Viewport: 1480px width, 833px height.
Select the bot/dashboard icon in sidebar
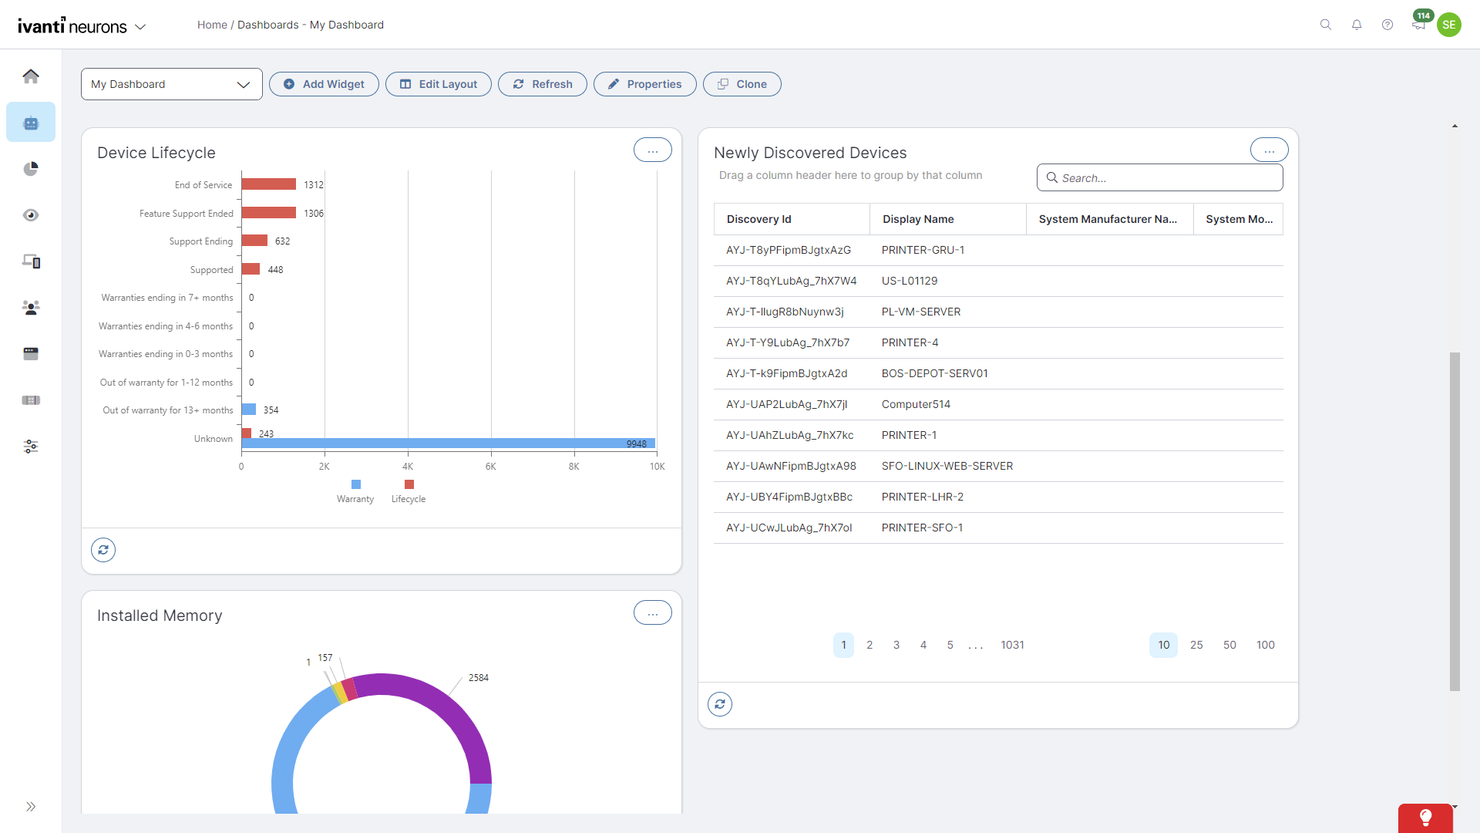pos(31,122)
